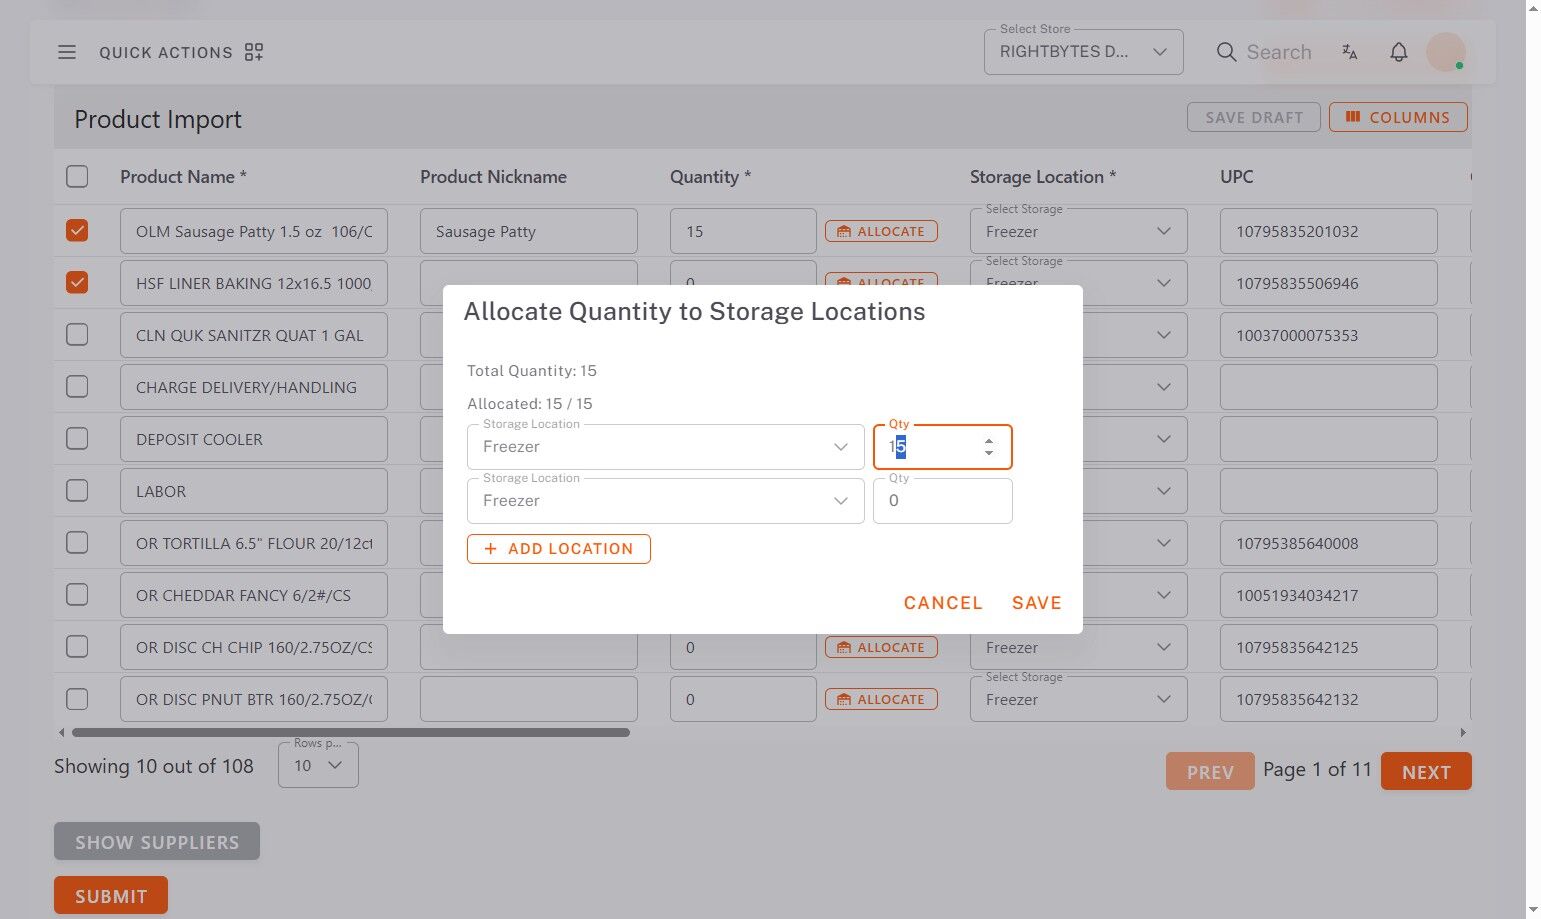Click the Quick Actions grid icon
Viewport: 1541px width, 919px height.
254,52
